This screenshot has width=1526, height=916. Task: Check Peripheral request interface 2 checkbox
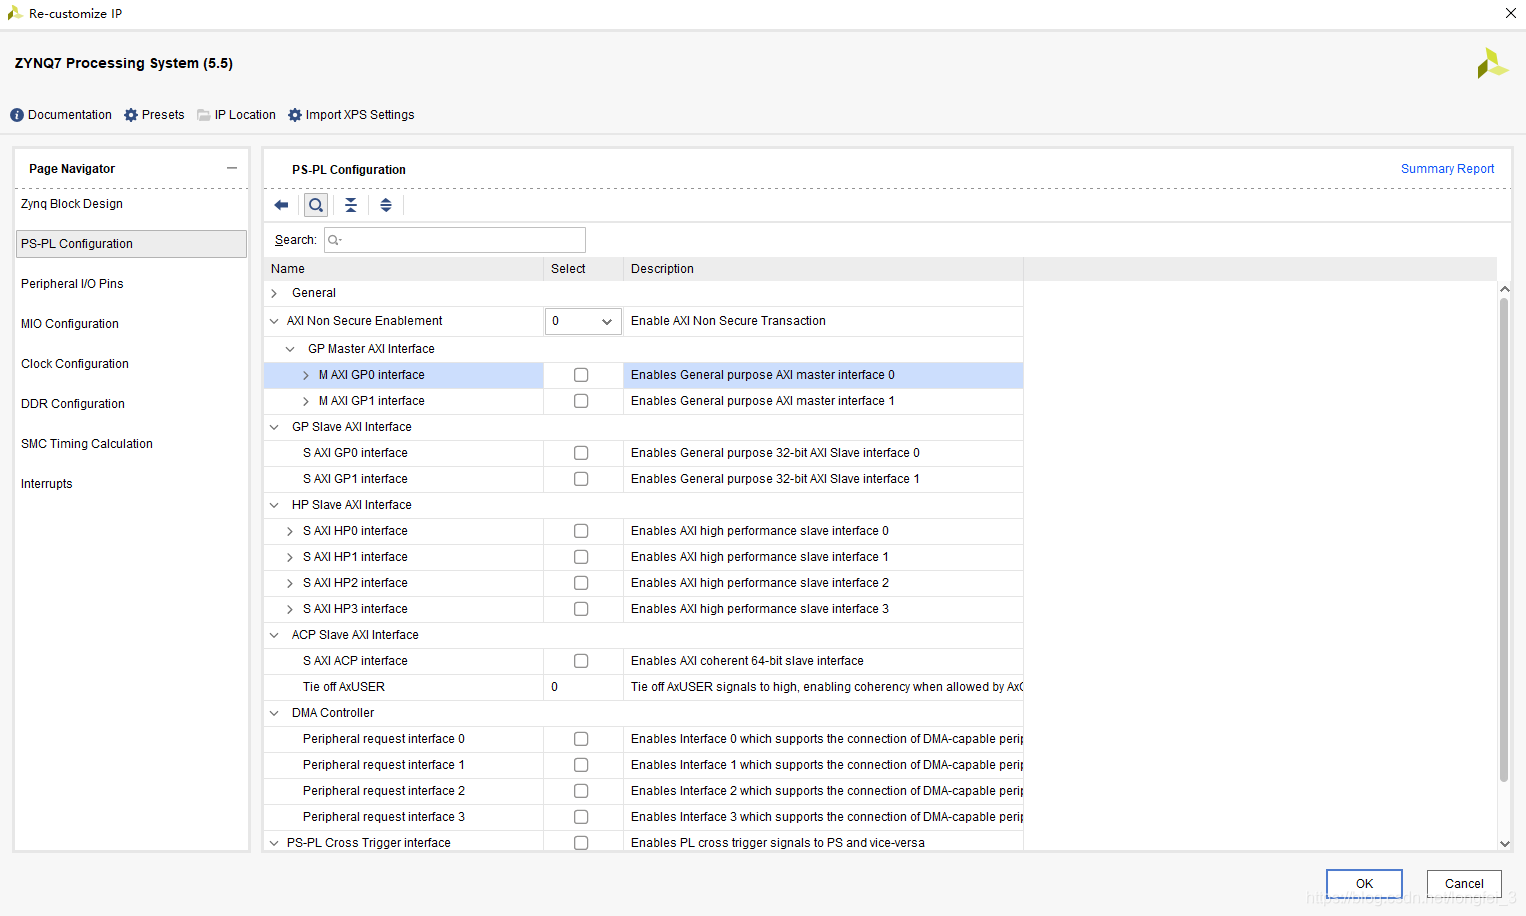click(581, 791)
